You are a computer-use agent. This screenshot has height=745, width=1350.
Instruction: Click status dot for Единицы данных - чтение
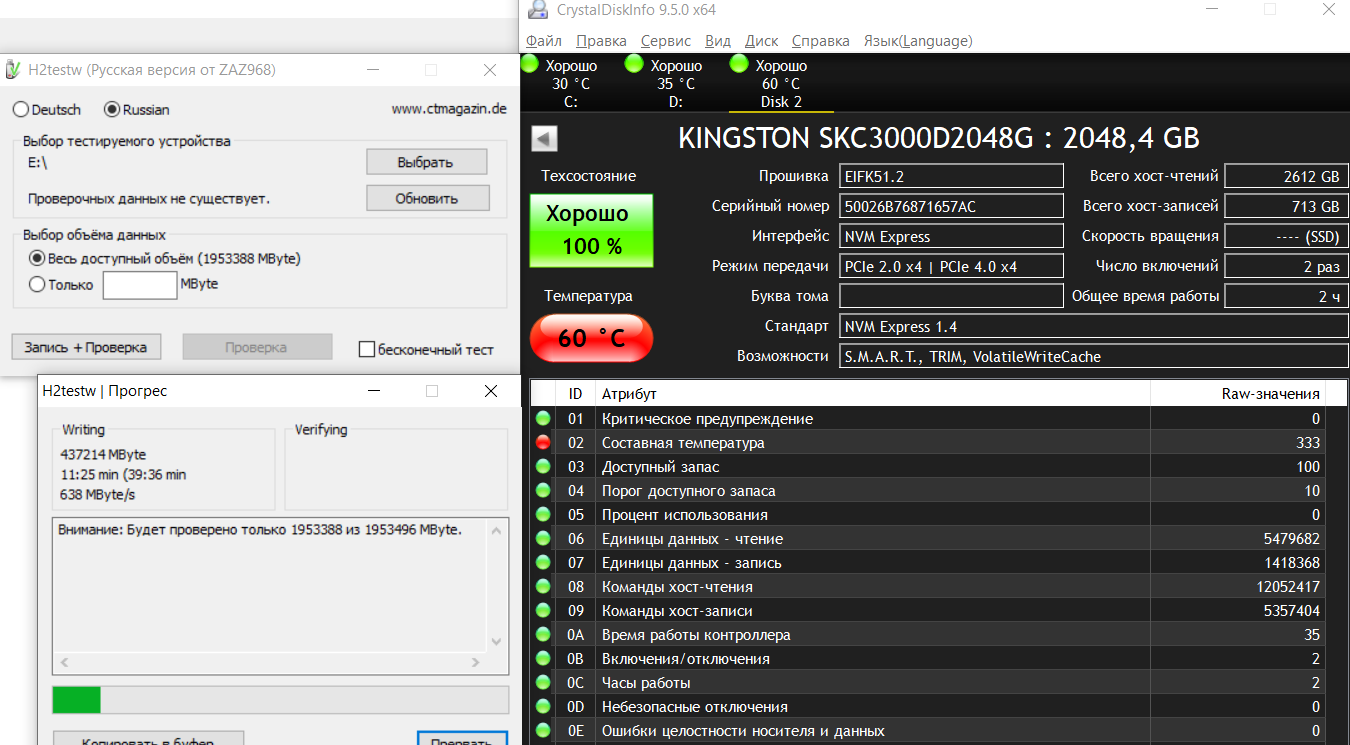click(543, 539)
